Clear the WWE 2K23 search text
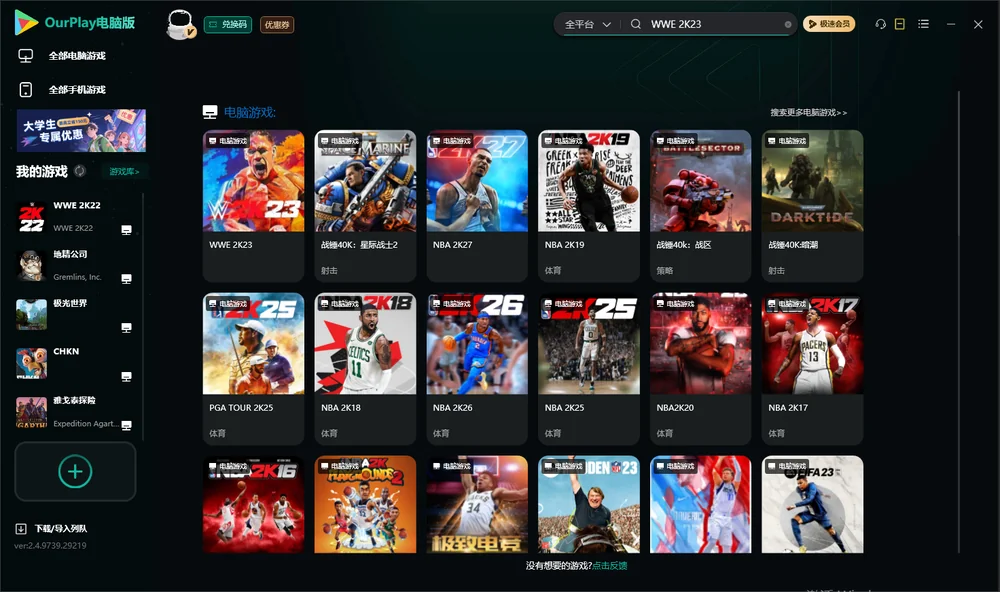1000x592 pixels. [x=788, y=25]
